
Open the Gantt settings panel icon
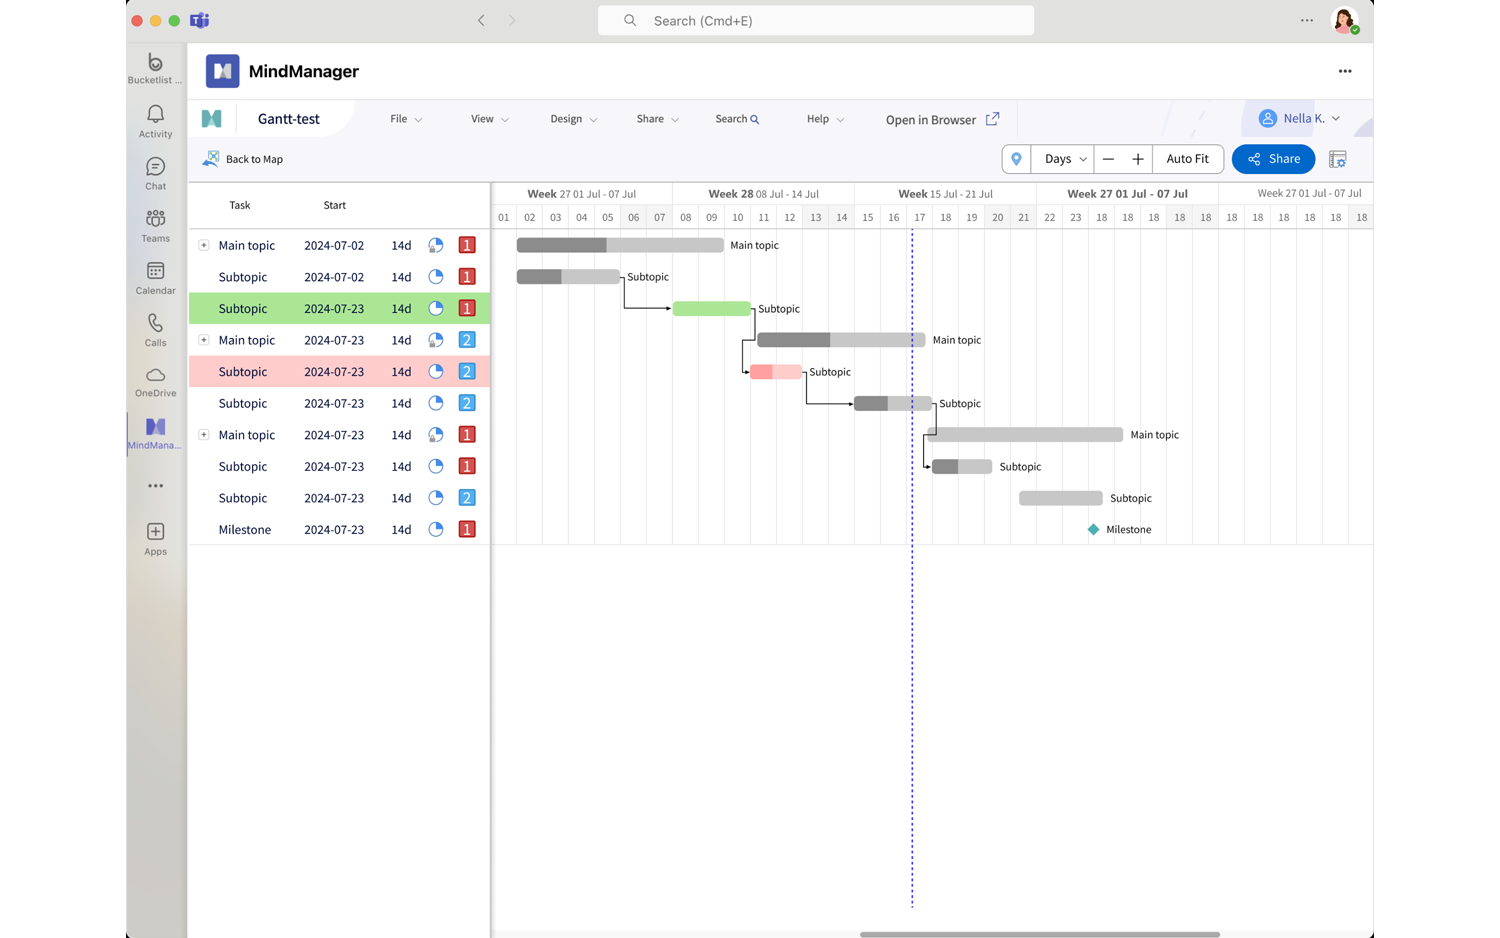(x=1337, y=159)
